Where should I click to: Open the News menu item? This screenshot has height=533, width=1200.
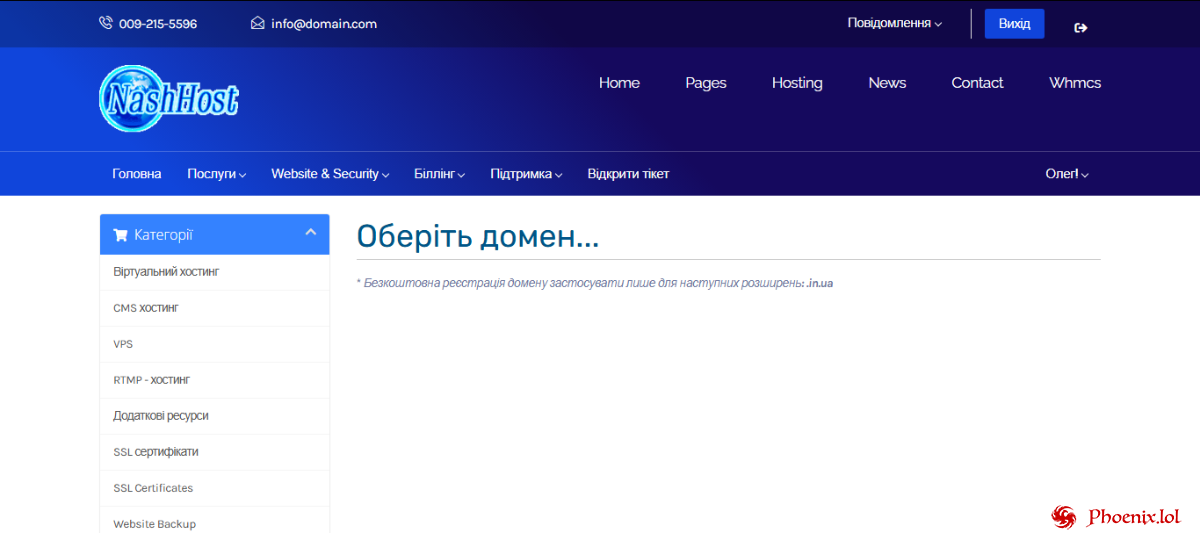[x=887, y=83]
